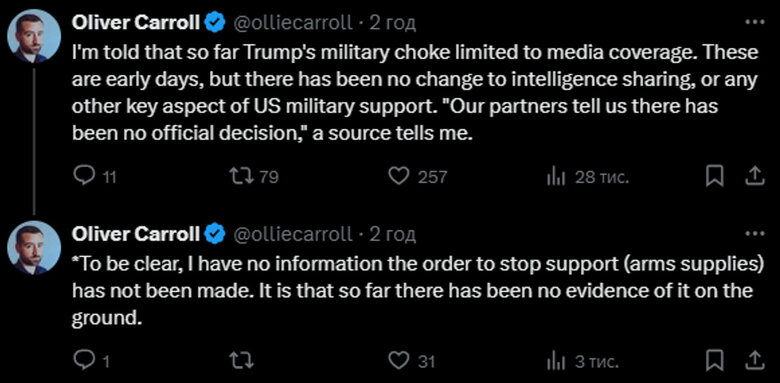Open the more options menu on first tweet
The width and height of the screenshot is (780, 383).
pos(755,22)
